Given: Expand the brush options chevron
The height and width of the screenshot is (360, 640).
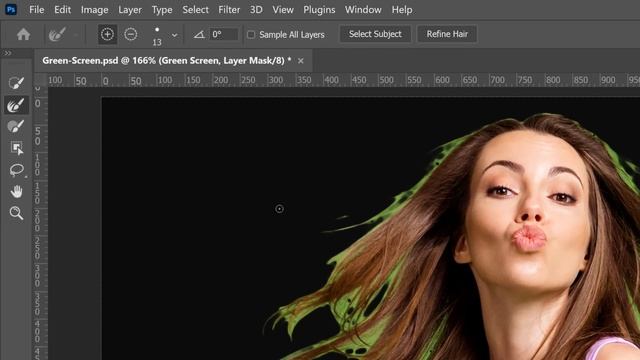Looking at the screenshot, I should pyautogui.click(x=175, y=36).
